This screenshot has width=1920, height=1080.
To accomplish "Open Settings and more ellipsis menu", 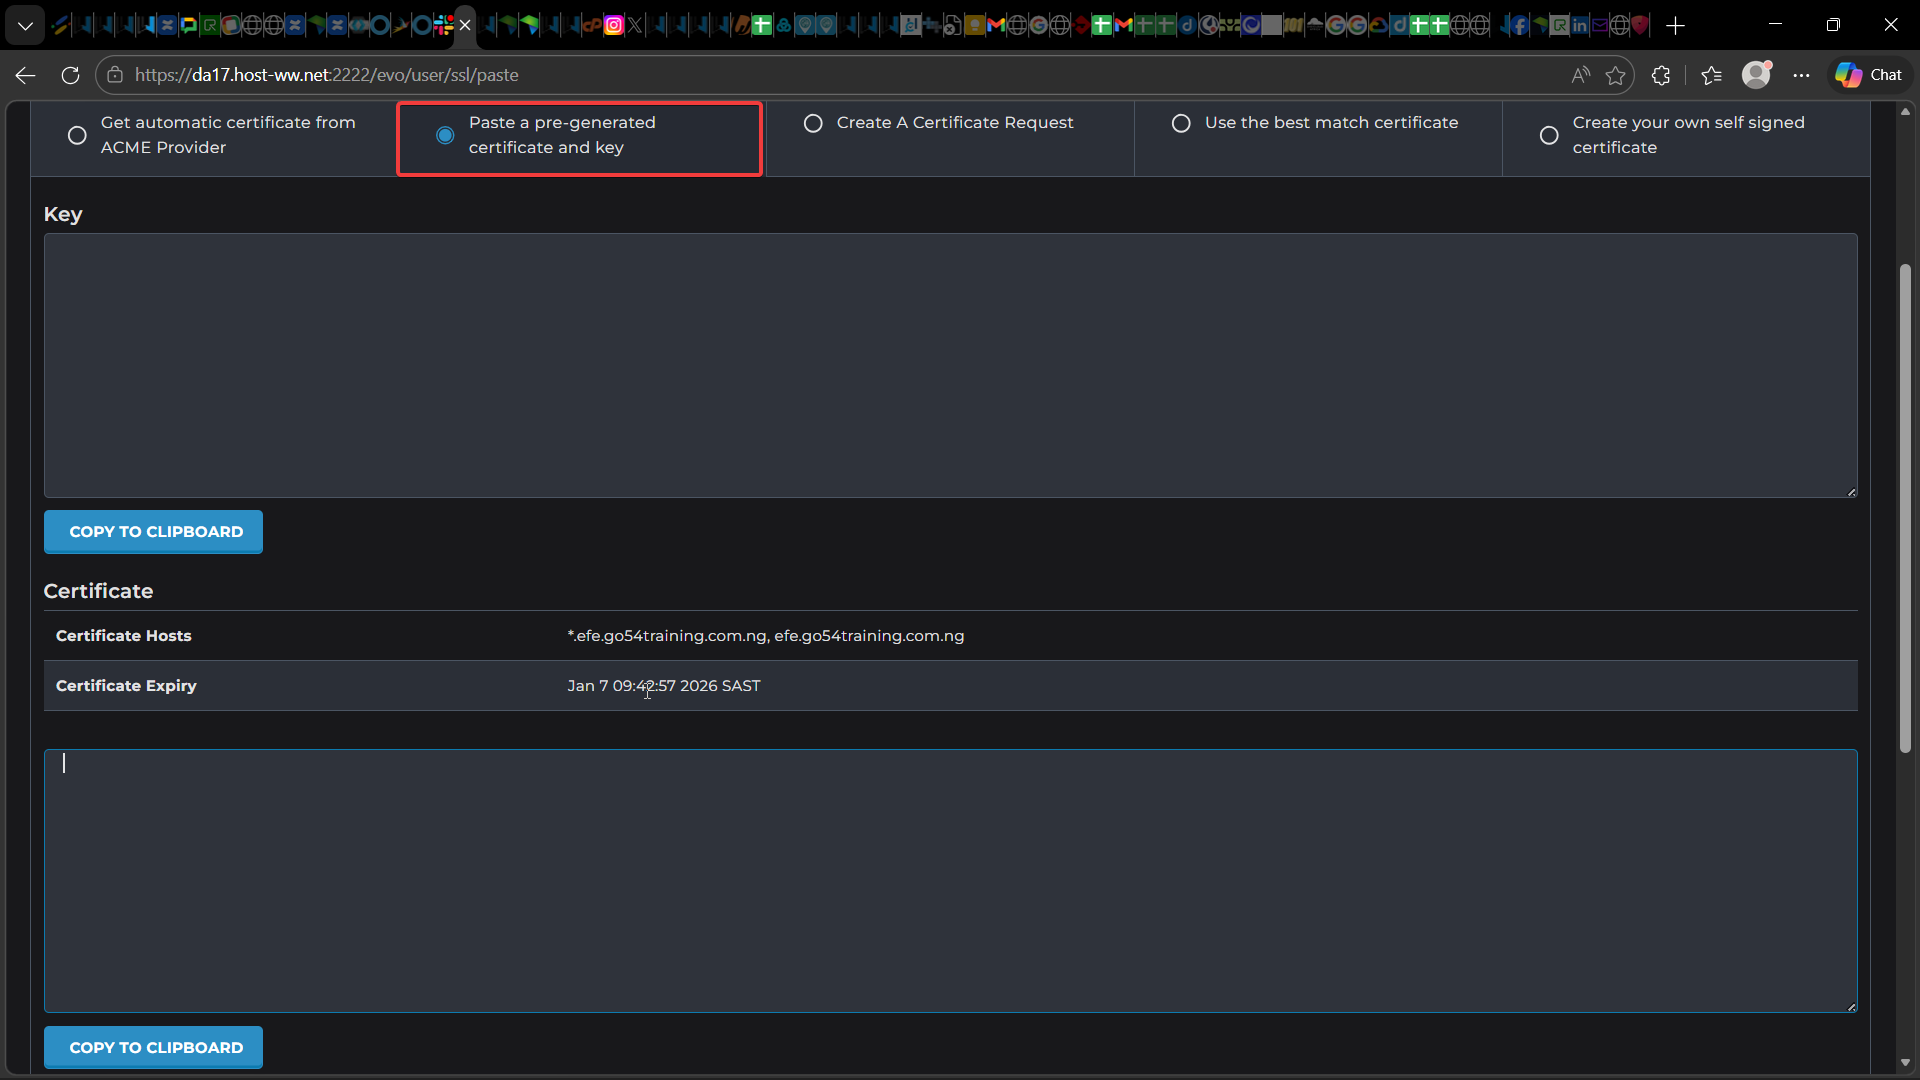I will tap(1801, 75).
